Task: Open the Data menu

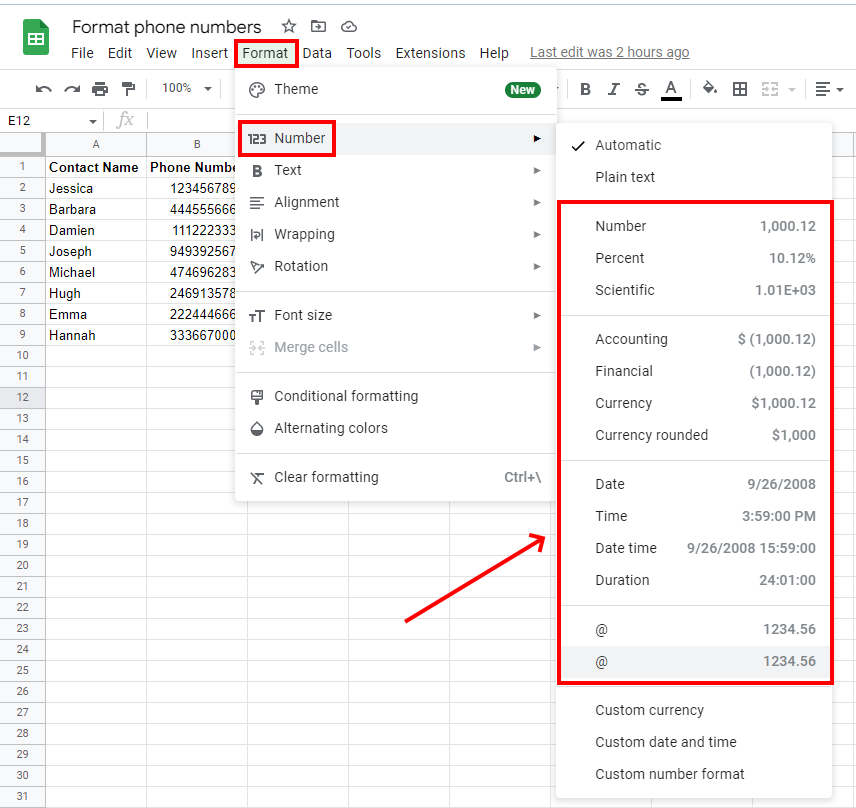Action: pyautogui.click(x=317, y=53)
